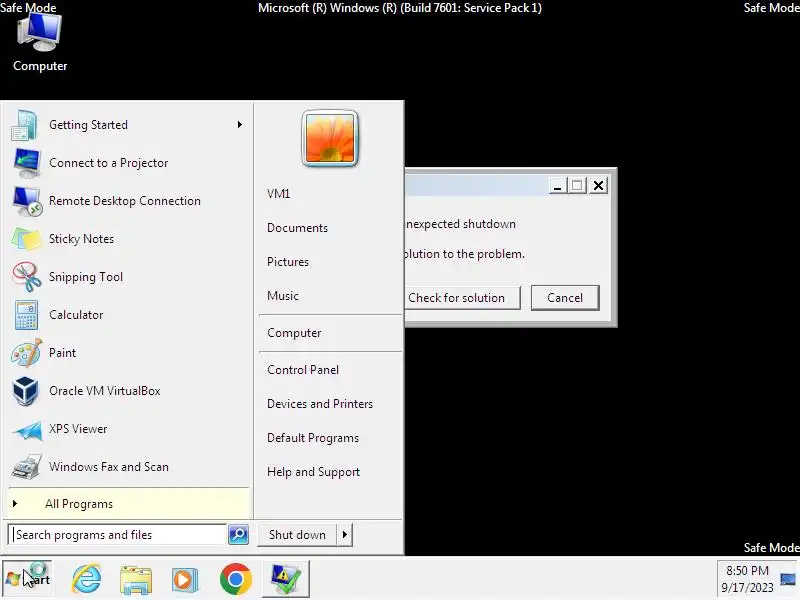The image size is (800, 600).
Task: Open Control Panel
Action: 303,370
